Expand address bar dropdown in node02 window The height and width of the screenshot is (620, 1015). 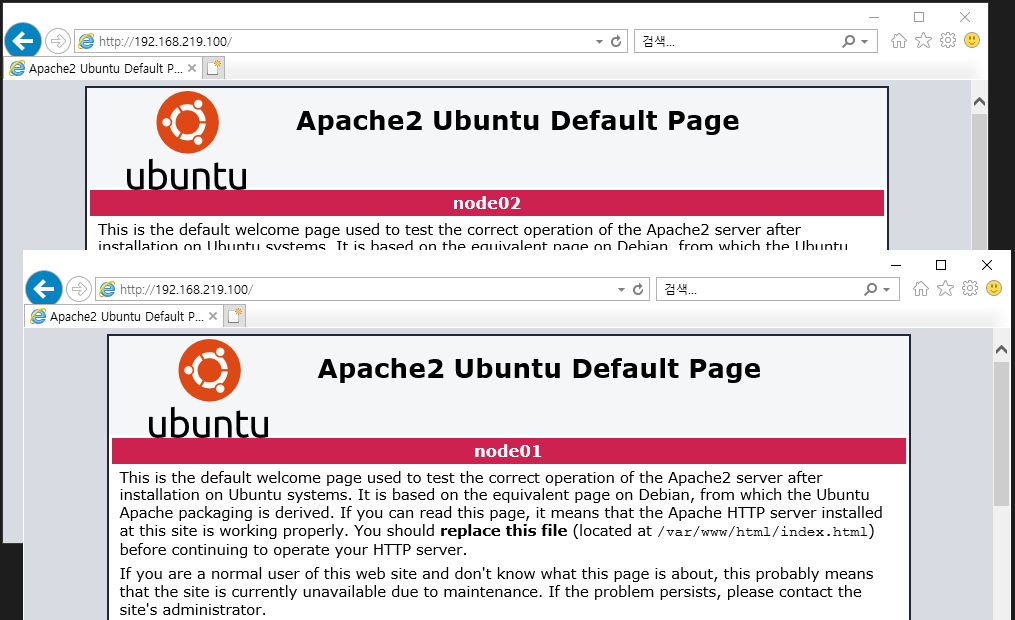click(x=599, y=42)
